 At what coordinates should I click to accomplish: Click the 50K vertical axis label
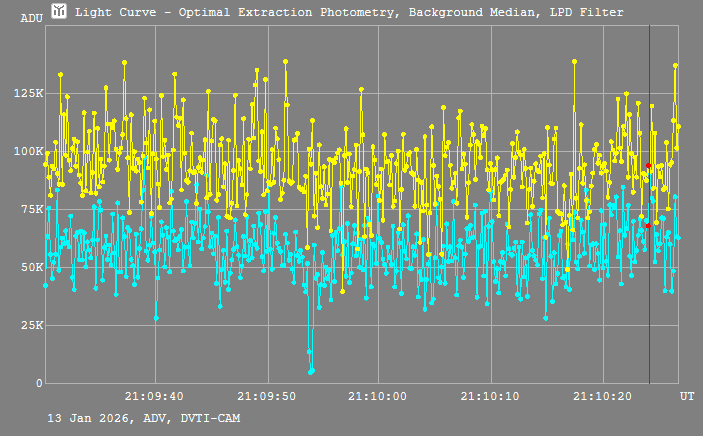[30, 267]
